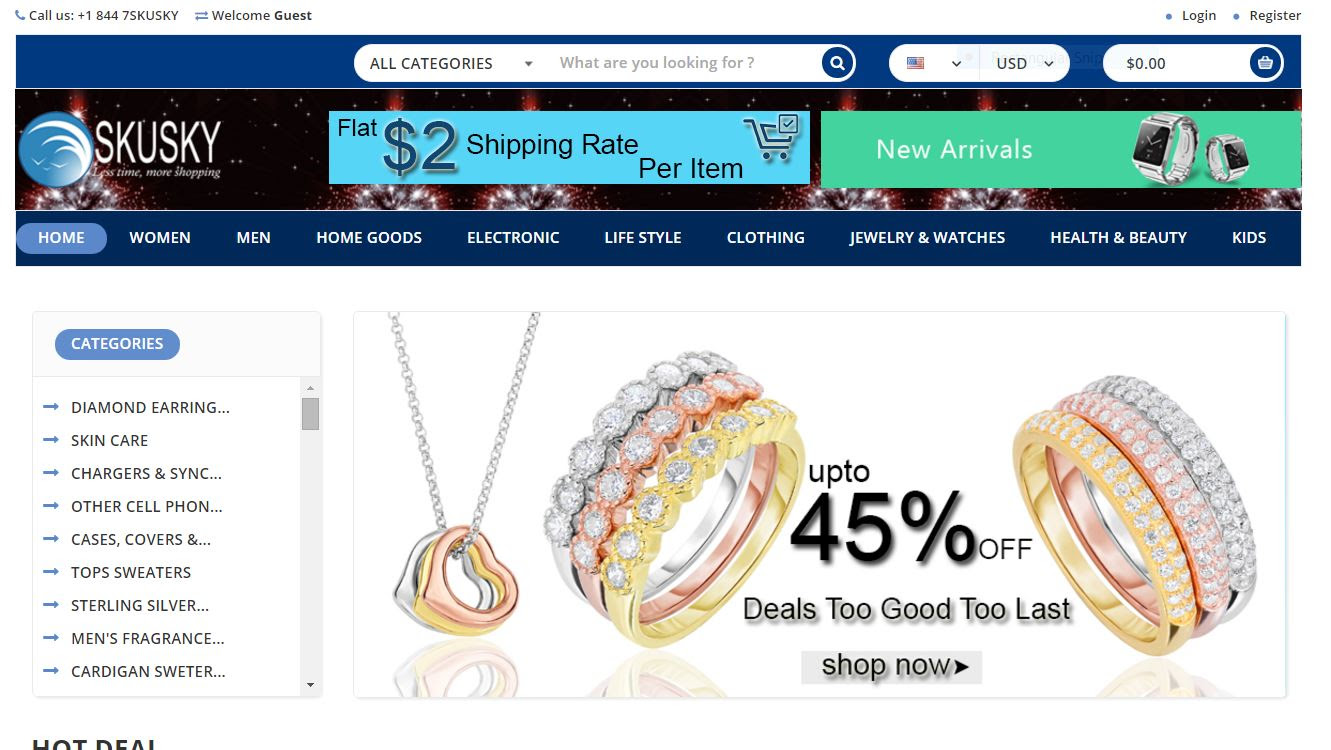This screenshot has height=750, width=1331.
Task: Click the categories list scrollbar down arrow
Action: click(310, 685)
